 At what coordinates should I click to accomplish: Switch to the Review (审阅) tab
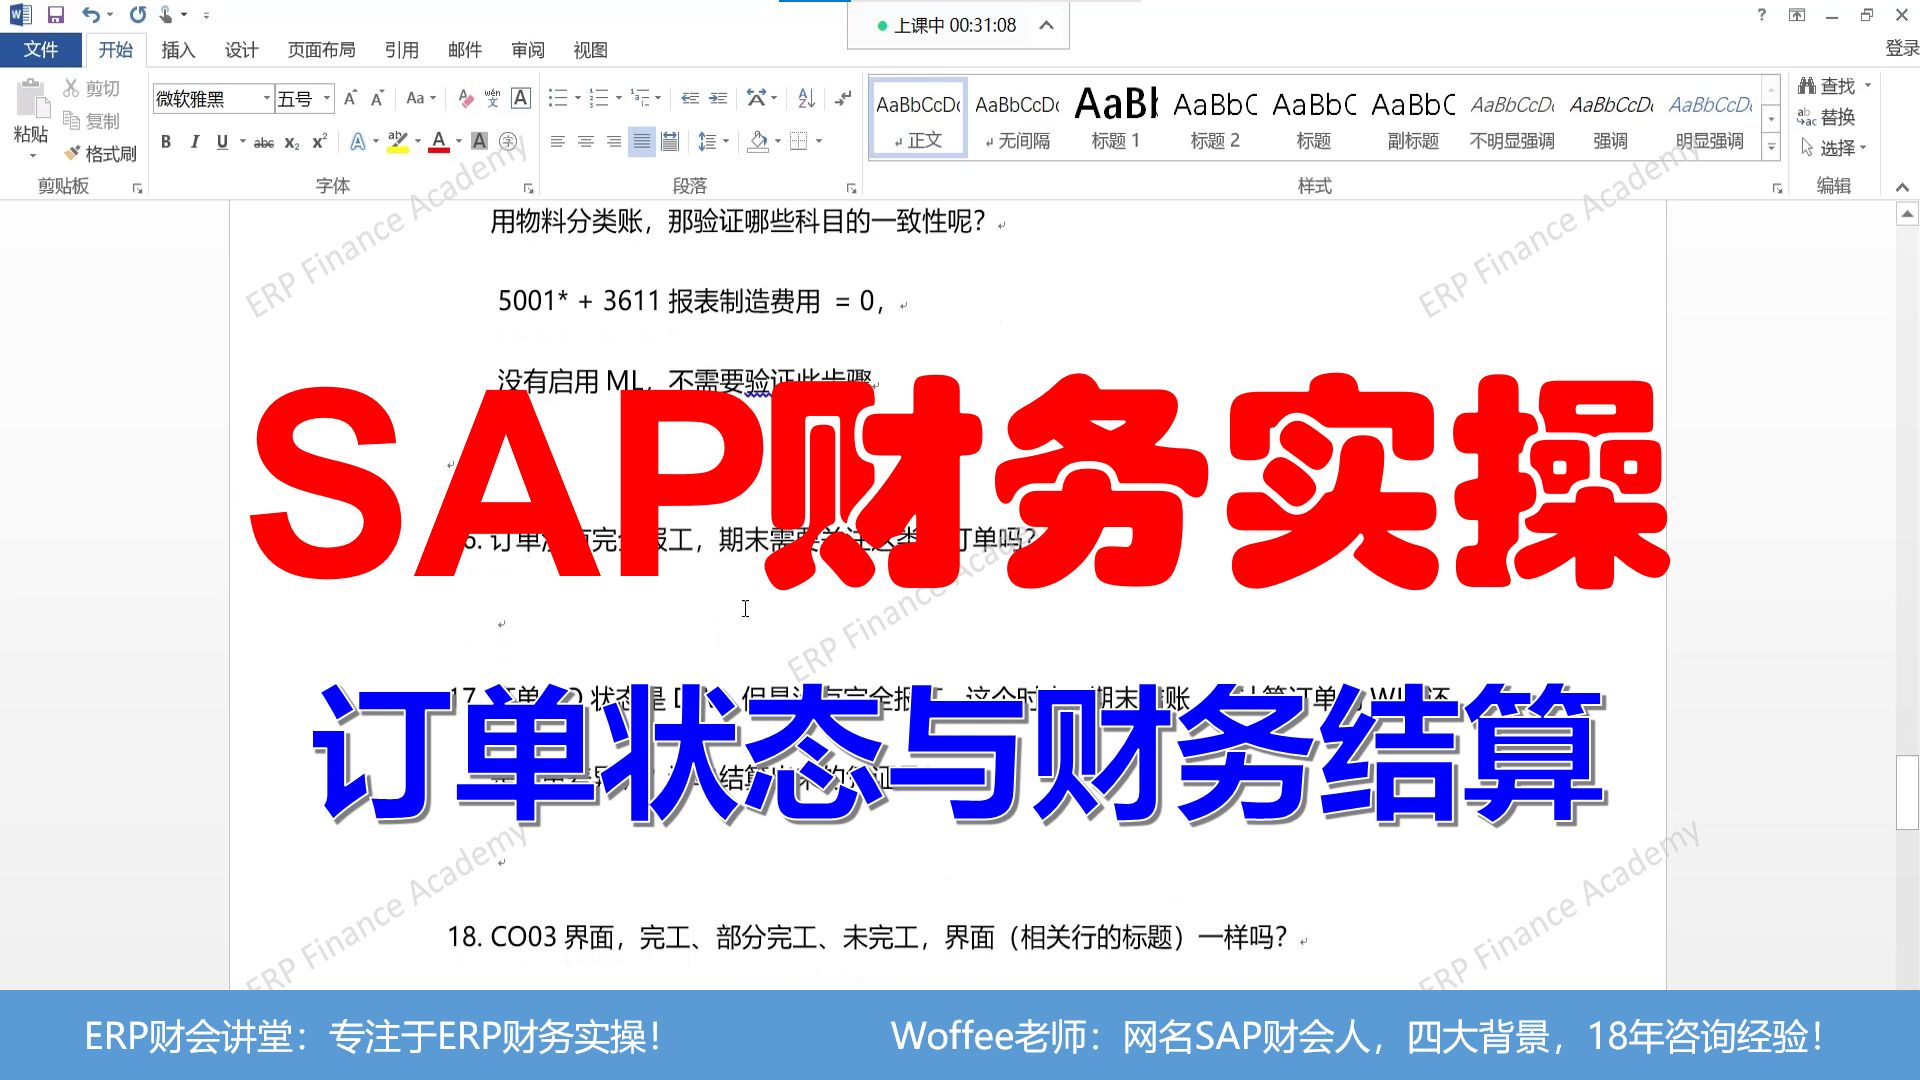click(x=527, y=50)
